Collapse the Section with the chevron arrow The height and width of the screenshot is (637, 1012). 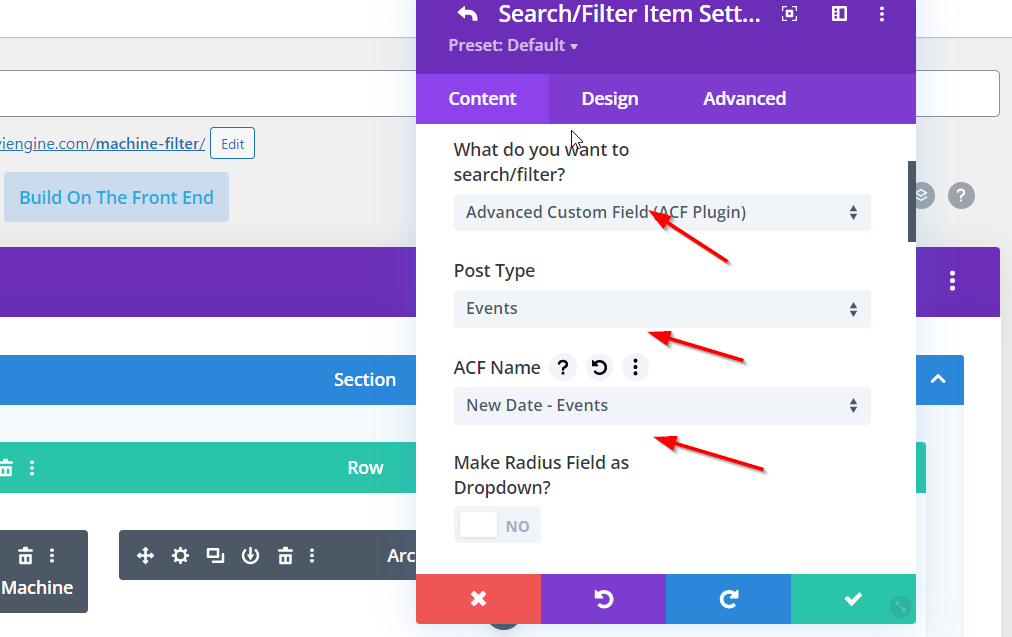[938, 379]
